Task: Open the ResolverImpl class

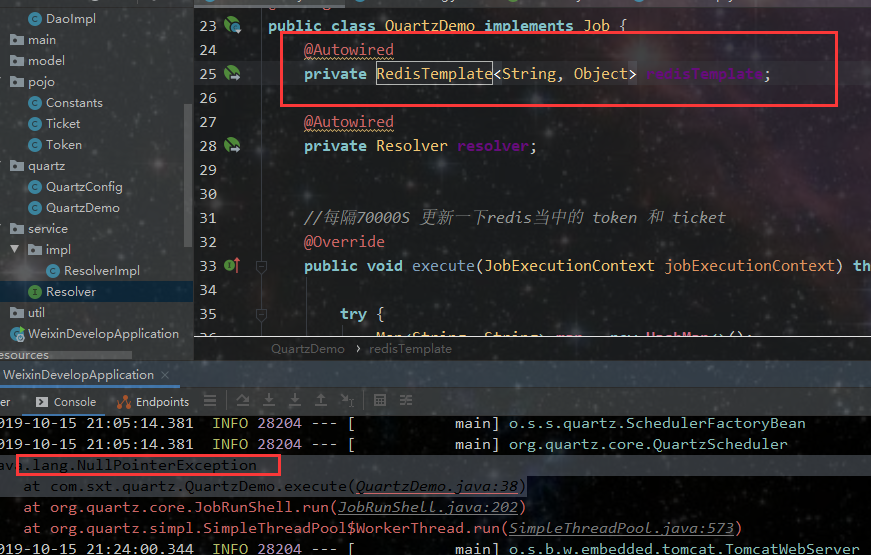Action: [x=102, y=271]
